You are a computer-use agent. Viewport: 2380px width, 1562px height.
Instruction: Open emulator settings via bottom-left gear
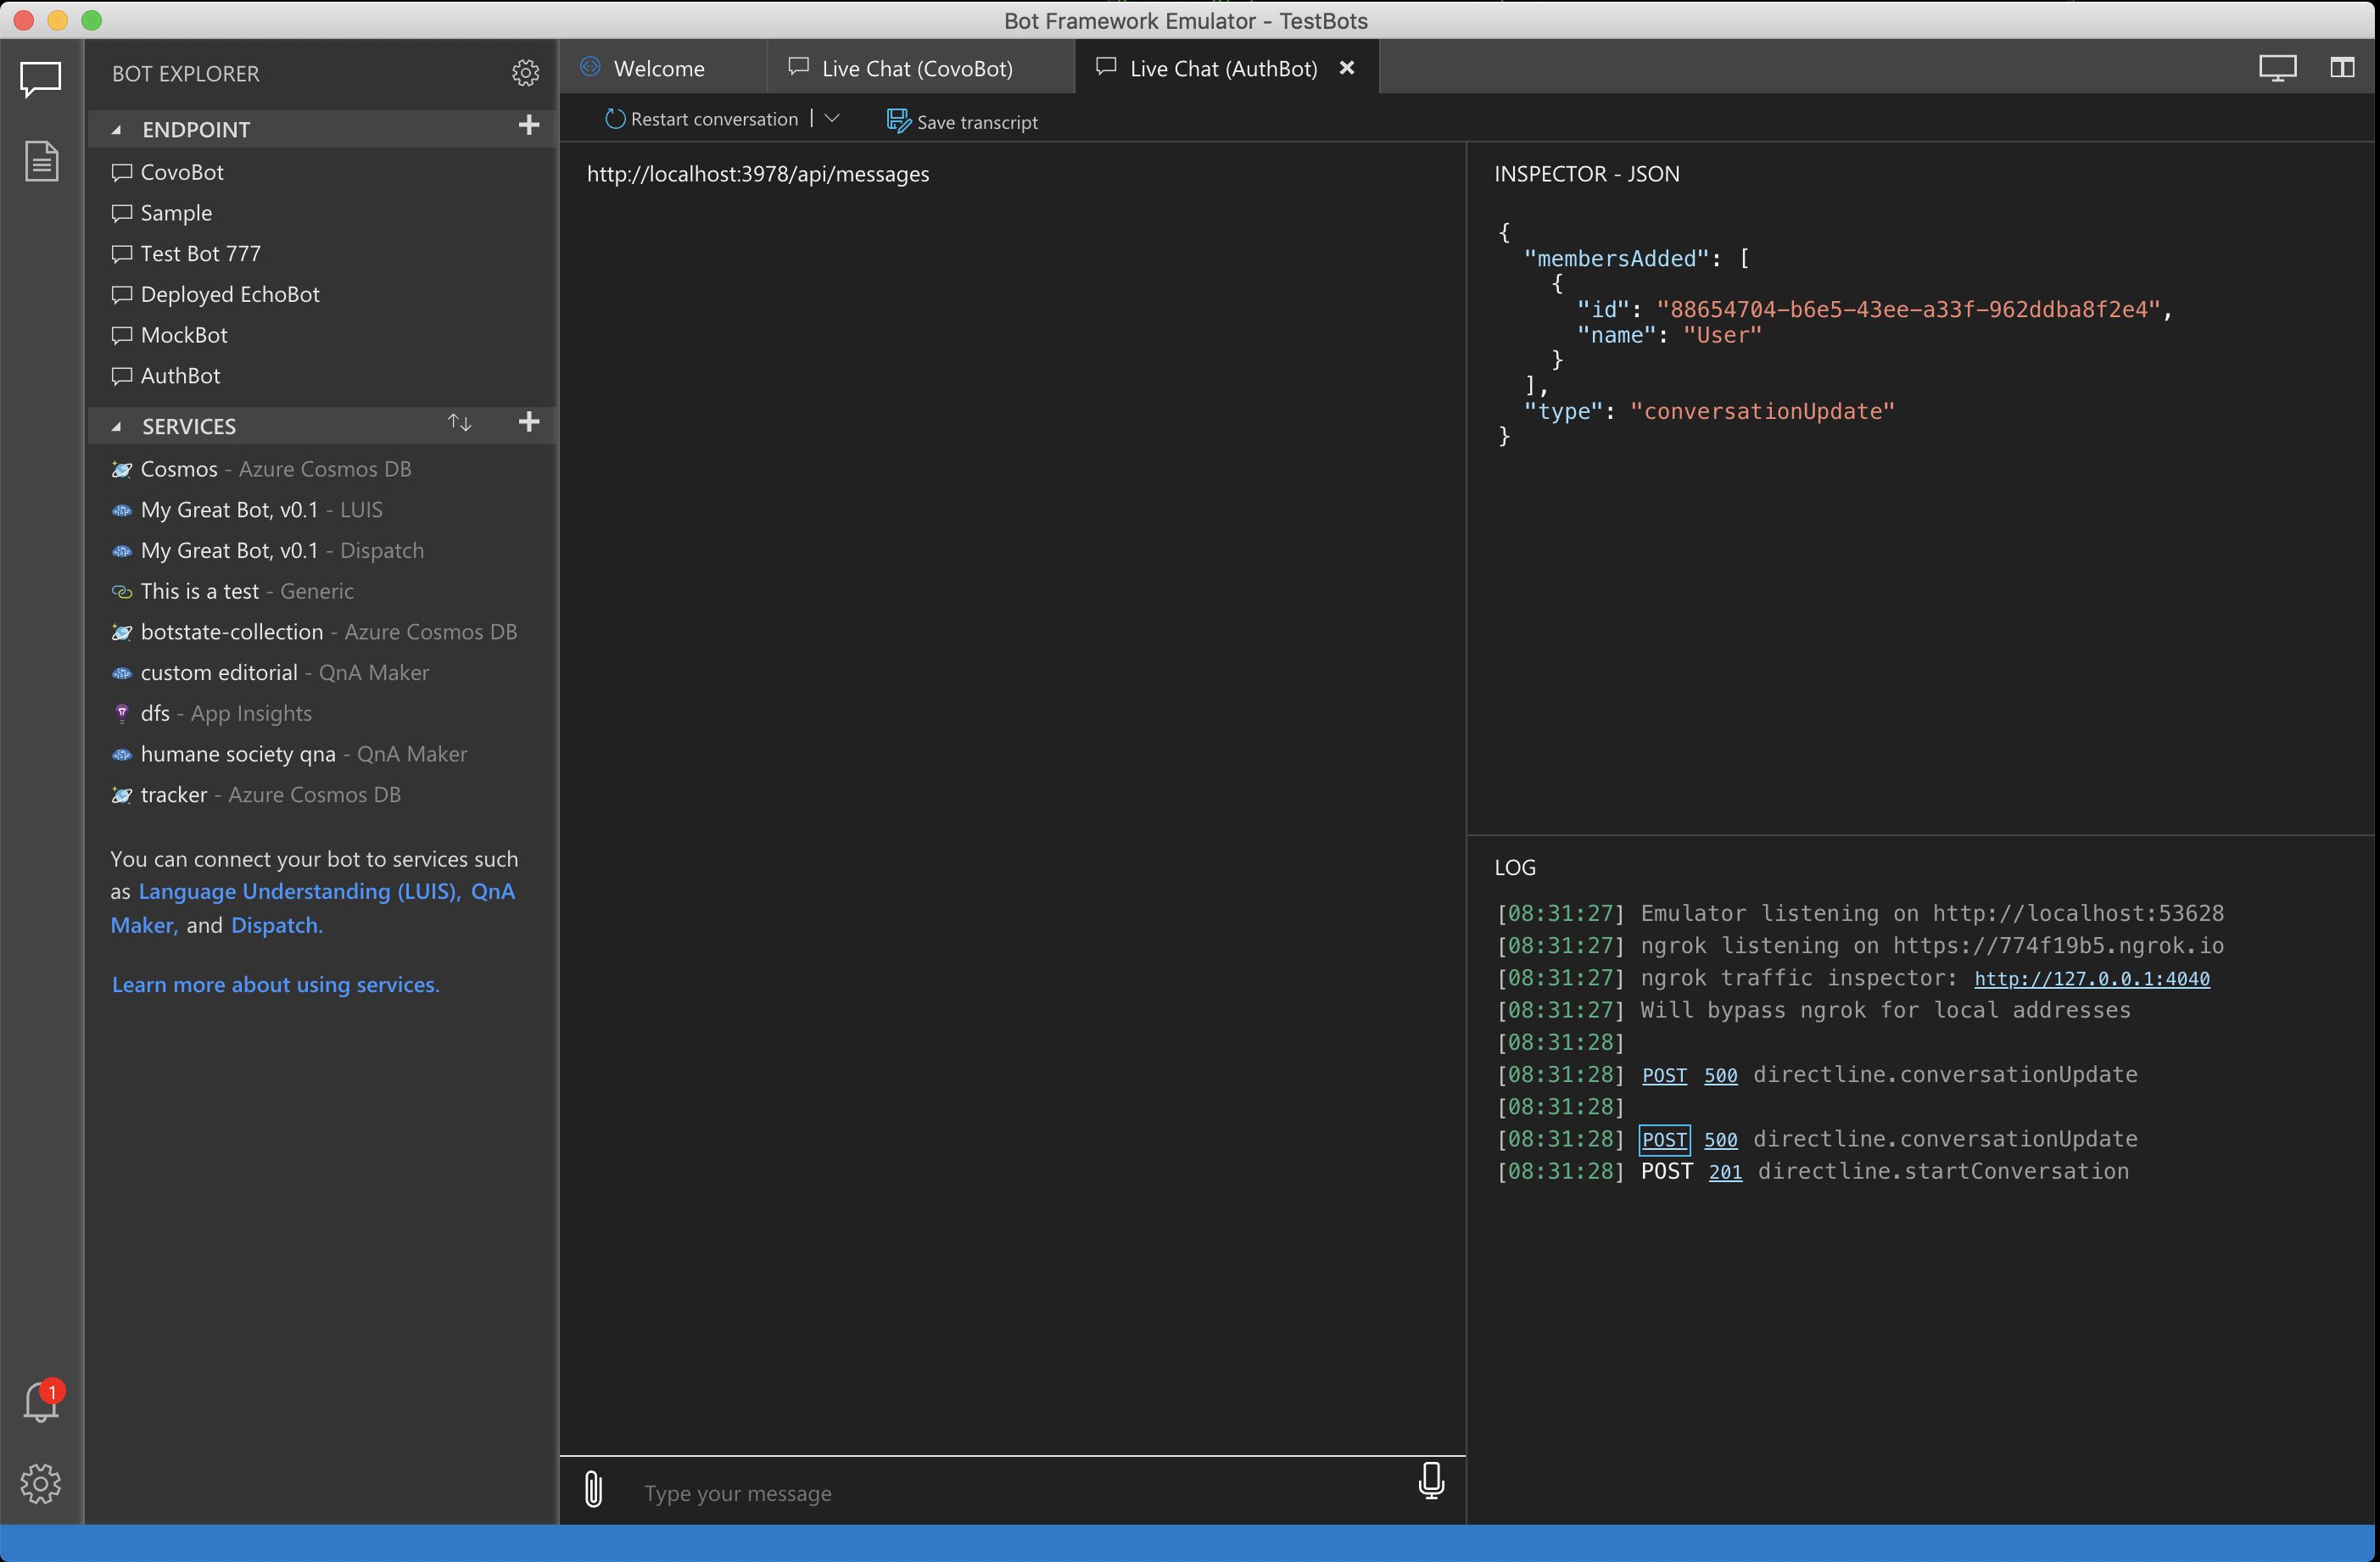point(41,1484)
